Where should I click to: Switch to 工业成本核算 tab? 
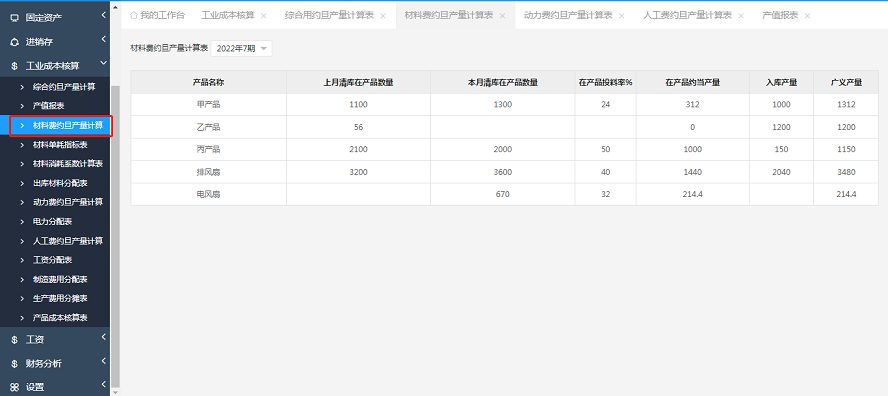click(228, 15)
